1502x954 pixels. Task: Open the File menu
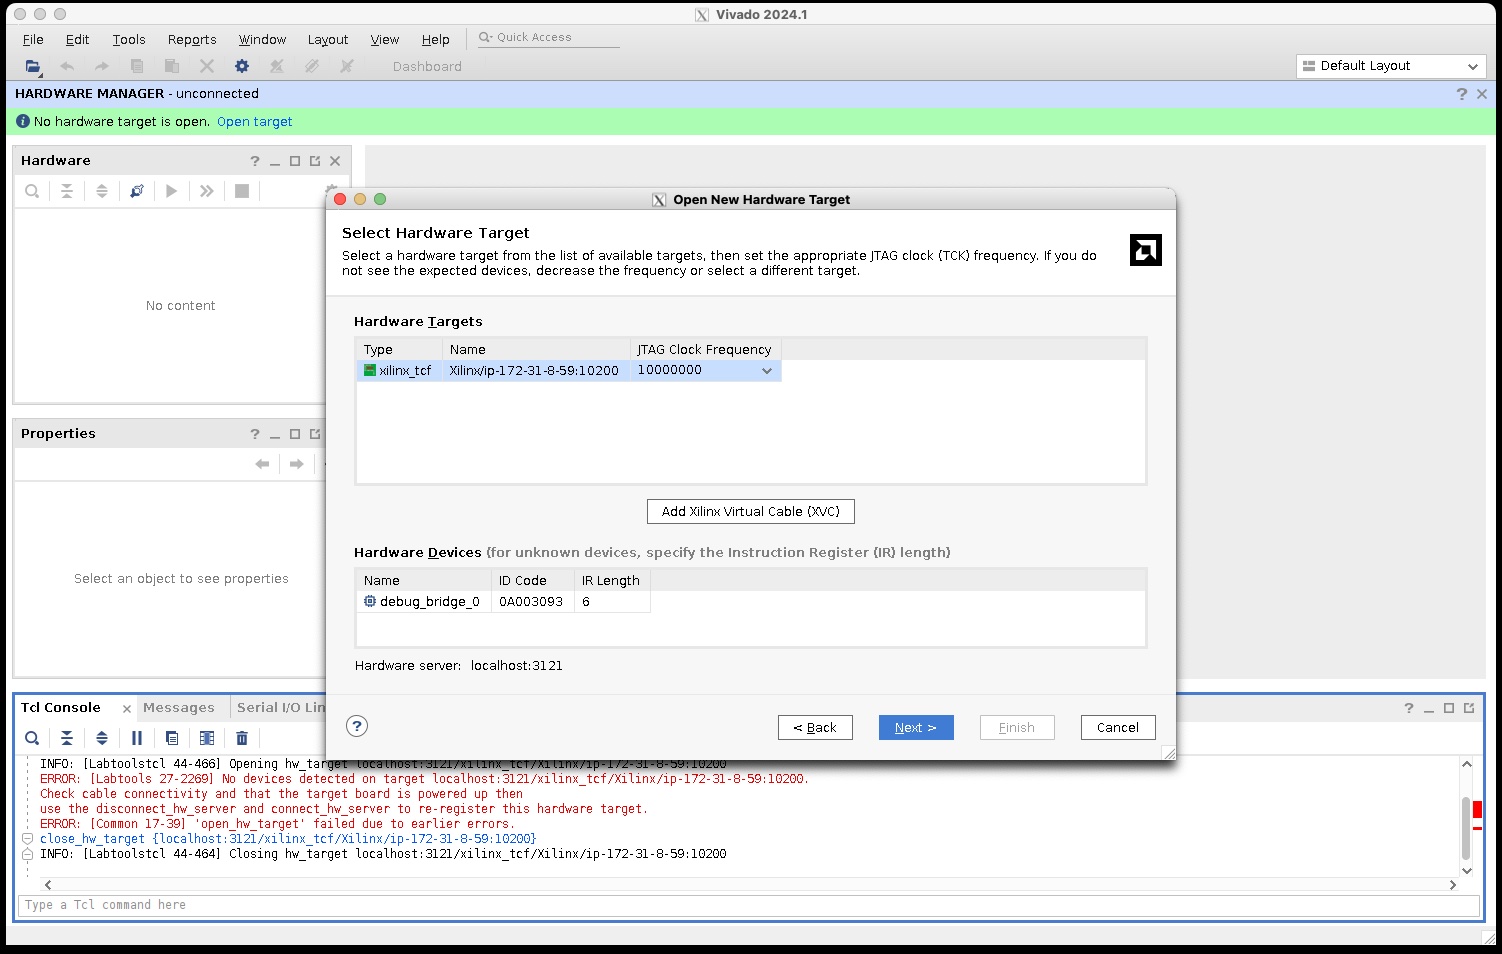coord(33,40)
